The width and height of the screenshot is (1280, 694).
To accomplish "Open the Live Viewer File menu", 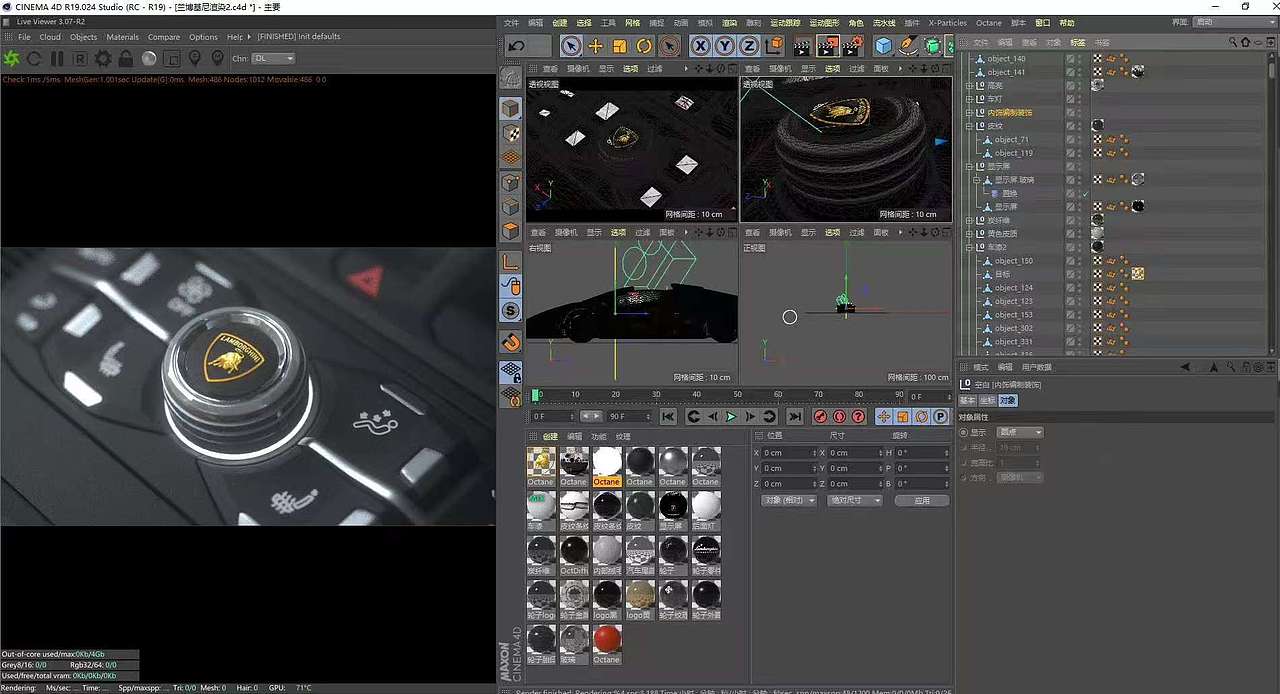I will click(24, 37).
